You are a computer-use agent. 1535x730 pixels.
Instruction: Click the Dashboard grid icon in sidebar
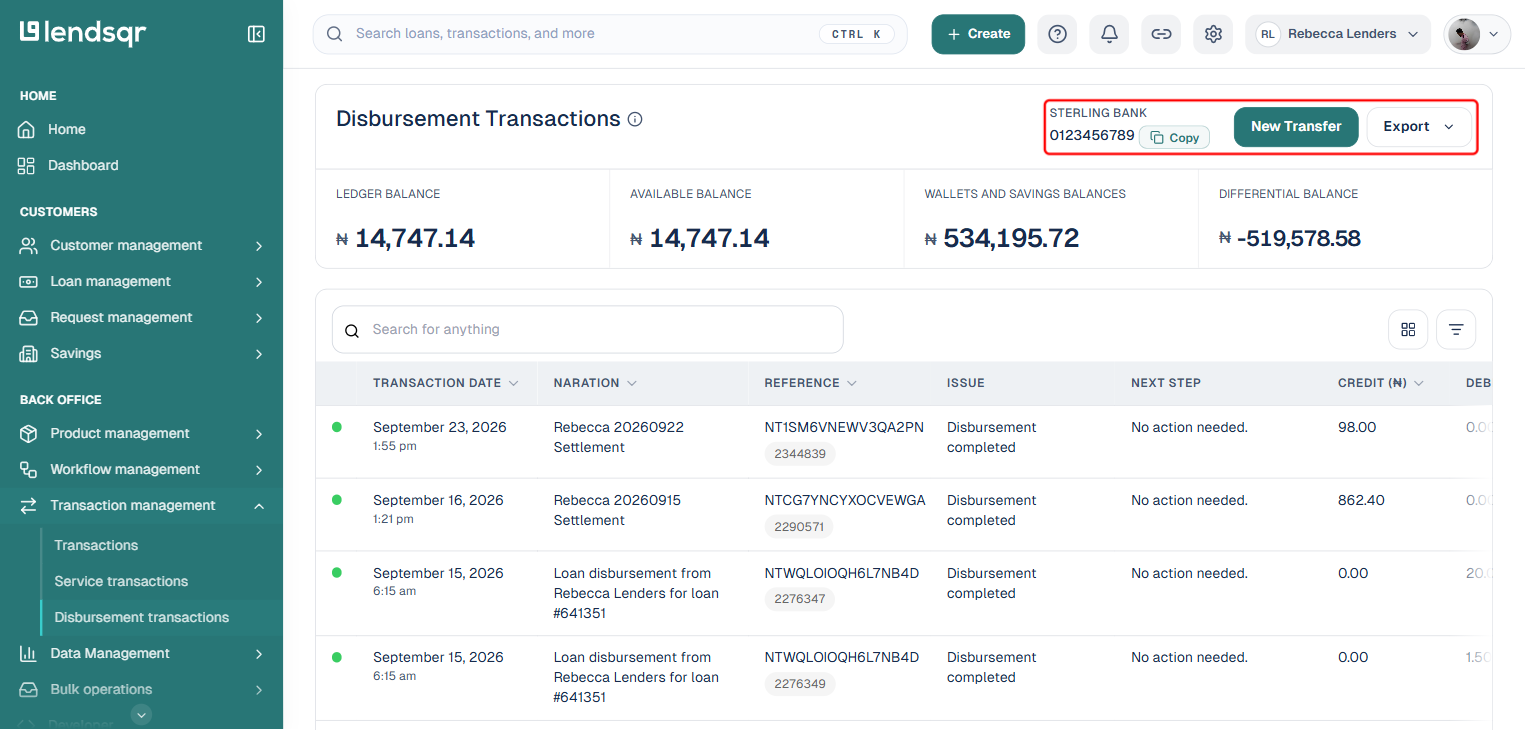pos(26,165)
